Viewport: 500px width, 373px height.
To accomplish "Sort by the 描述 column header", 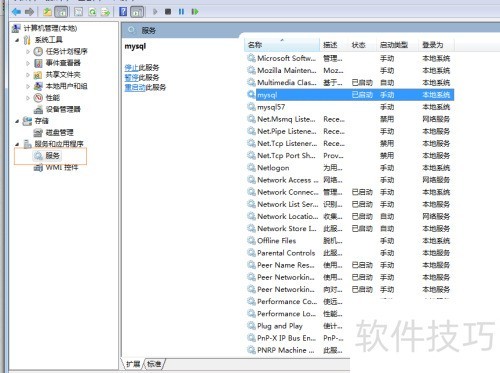I will click(x=334, y=45).
